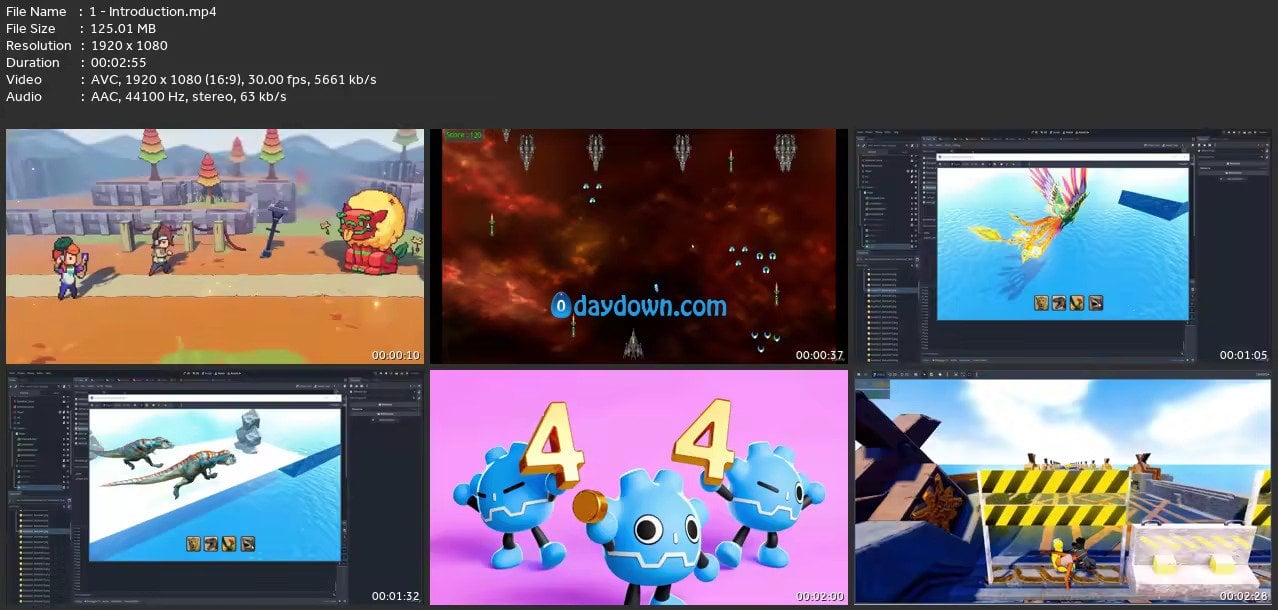Click the "Resolution" label
1278x610 pixels.
pyautogui.click(x=39, y=46)
